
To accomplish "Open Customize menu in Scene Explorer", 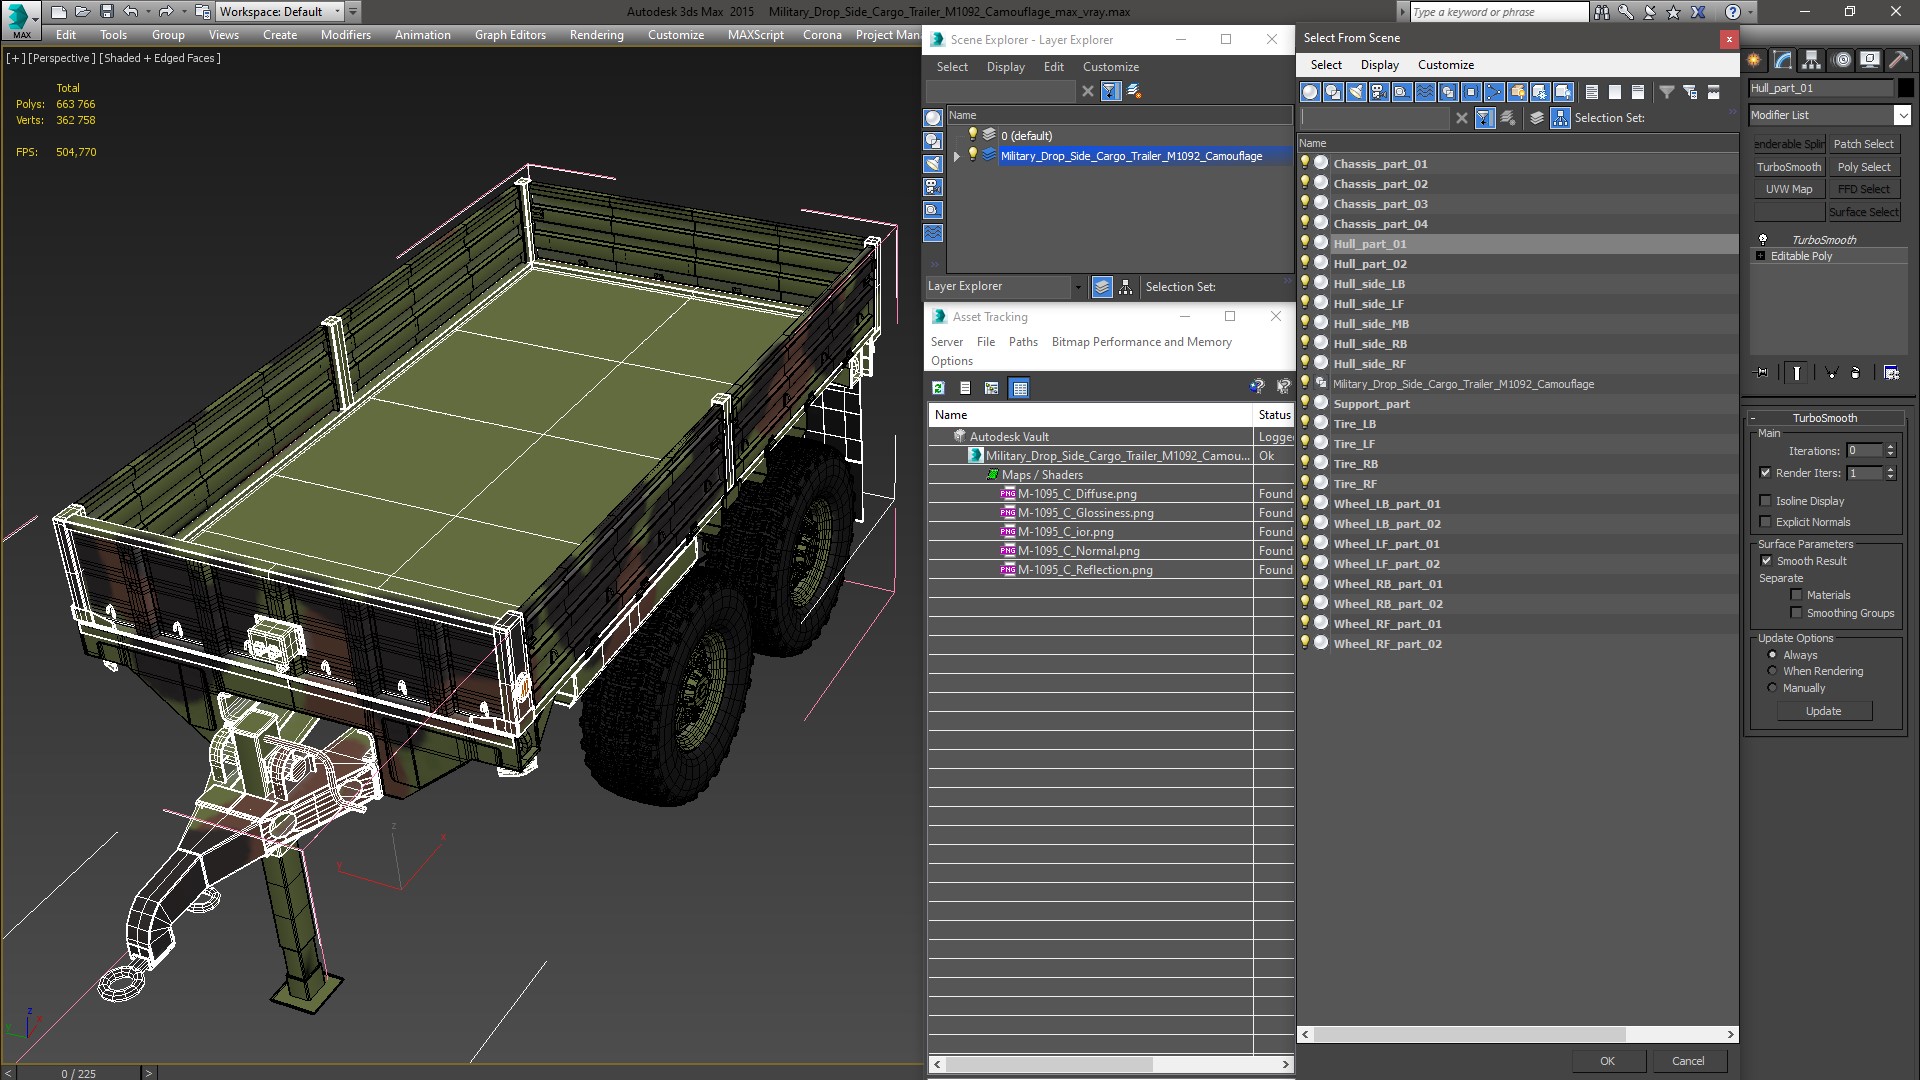I will coord(1111,67).
